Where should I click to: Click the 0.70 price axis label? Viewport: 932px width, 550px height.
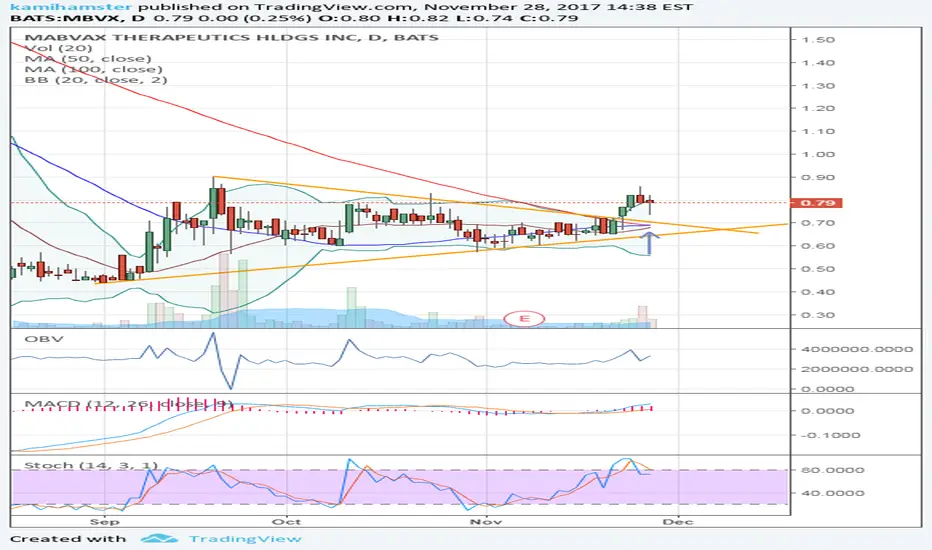coord(818,223)
